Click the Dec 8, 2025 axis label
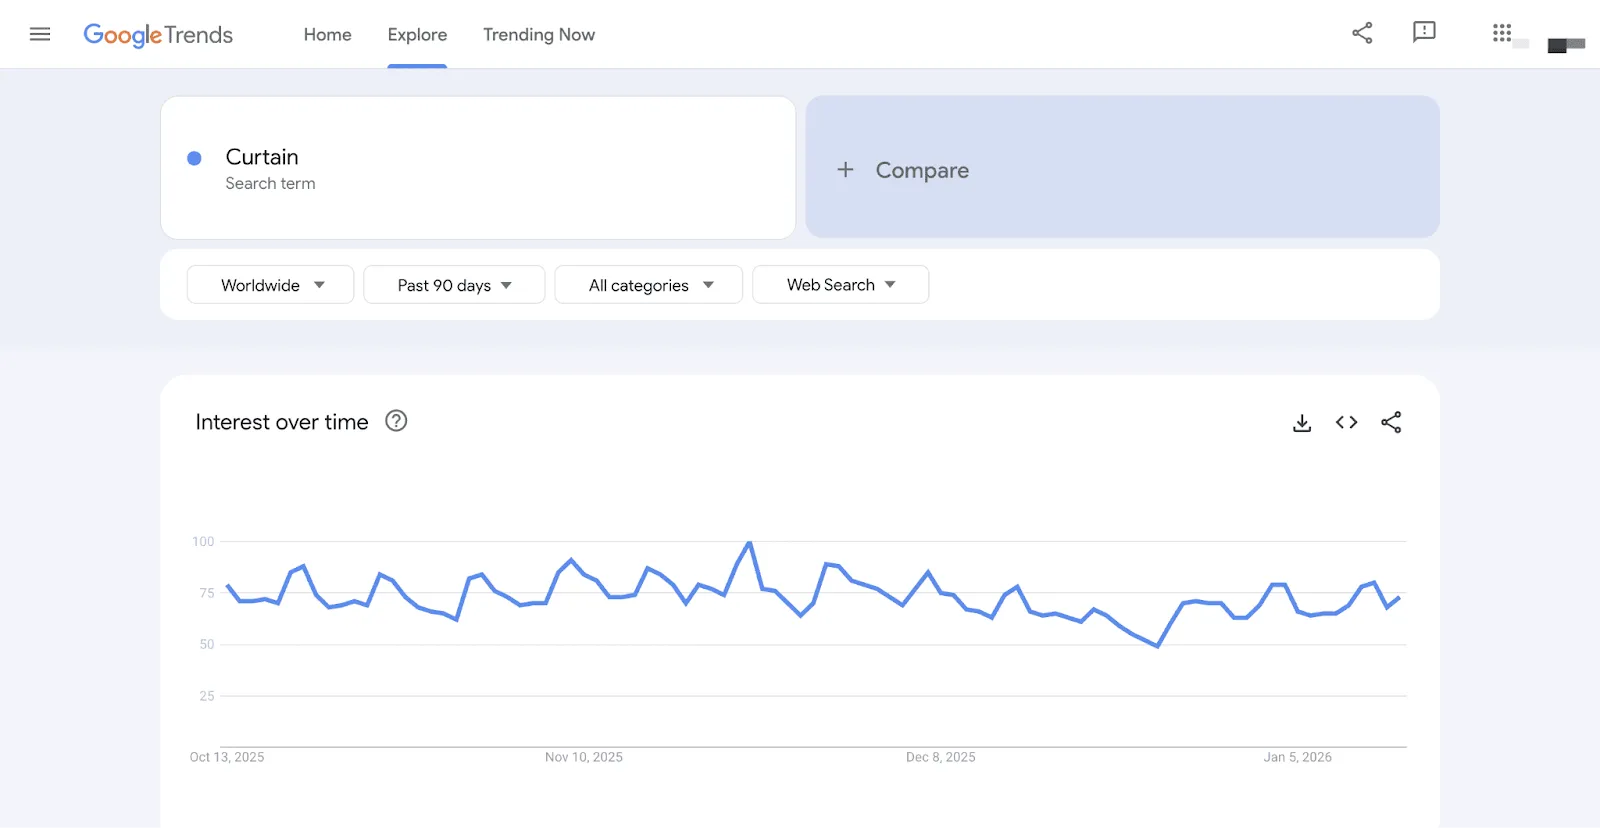The width and height of the screenshot is (1600, 828). click(x=941, y=757)
